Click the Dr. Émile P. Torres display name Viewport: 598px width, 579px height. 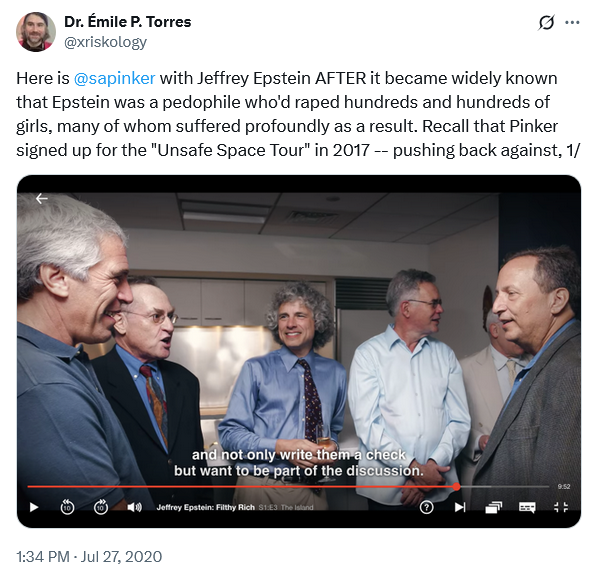point(127,22)
